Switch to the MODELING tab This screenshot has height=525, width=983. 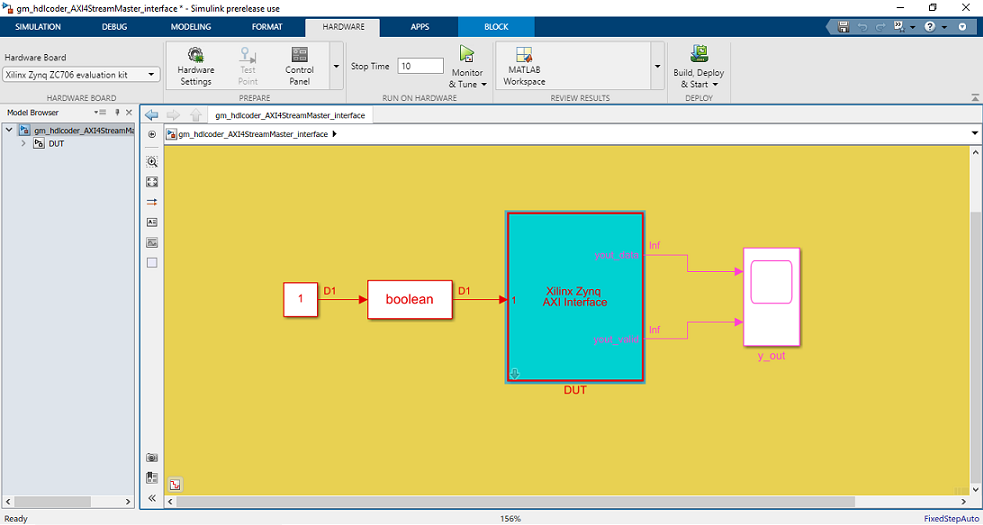coord(191,27)
